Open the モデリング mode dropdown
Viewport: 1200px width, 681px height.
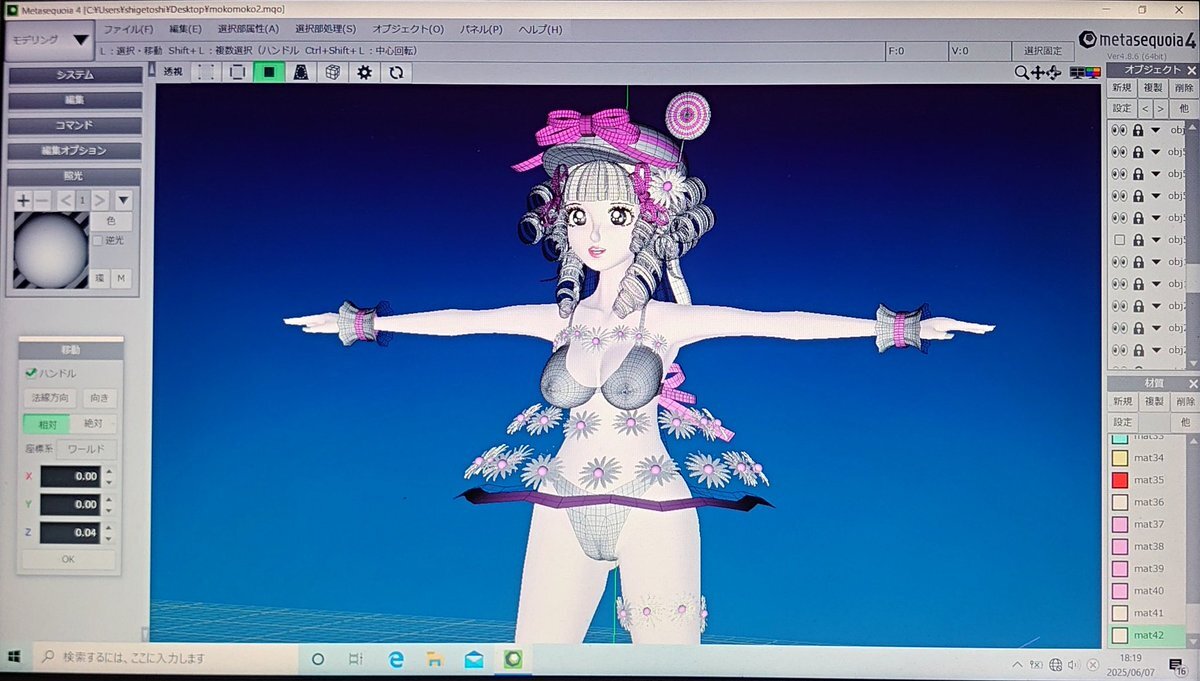tap(48, 40)
